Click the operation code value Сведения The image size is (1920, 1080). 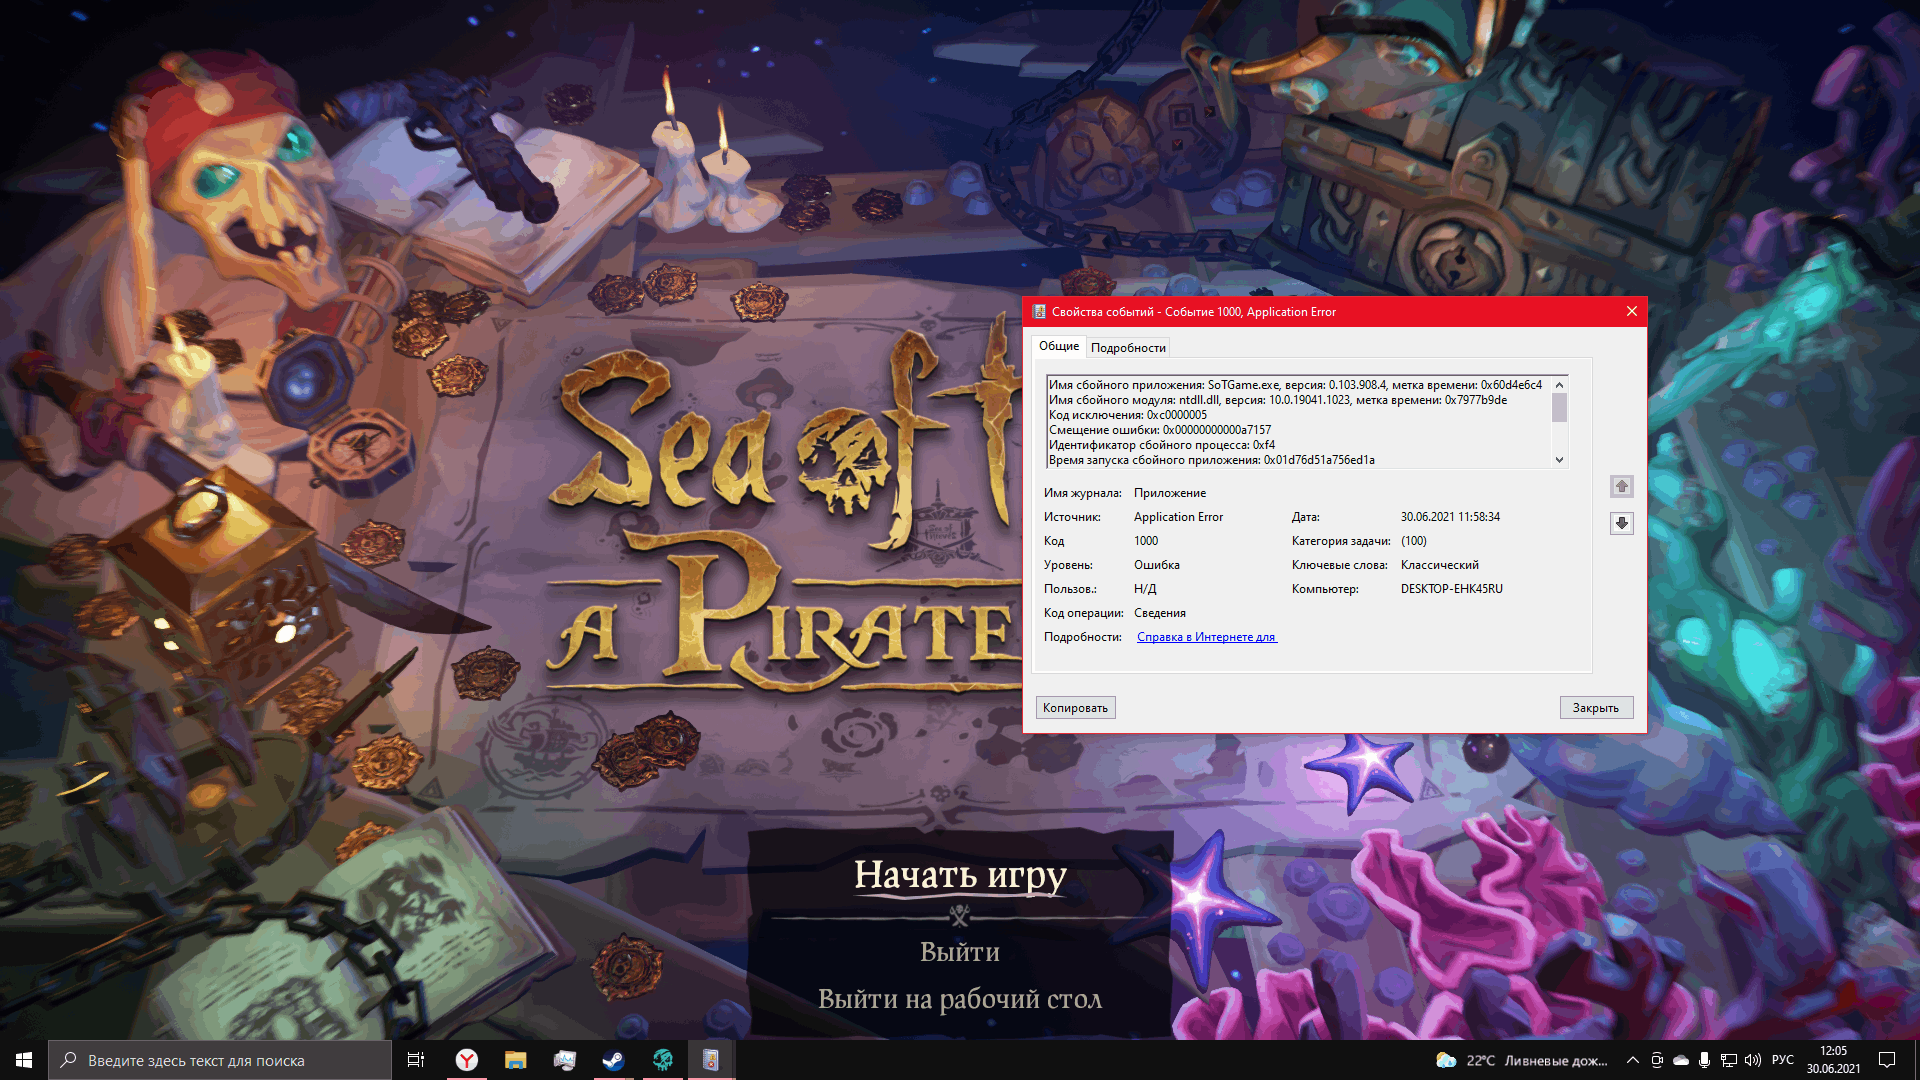click(1160, 613)
